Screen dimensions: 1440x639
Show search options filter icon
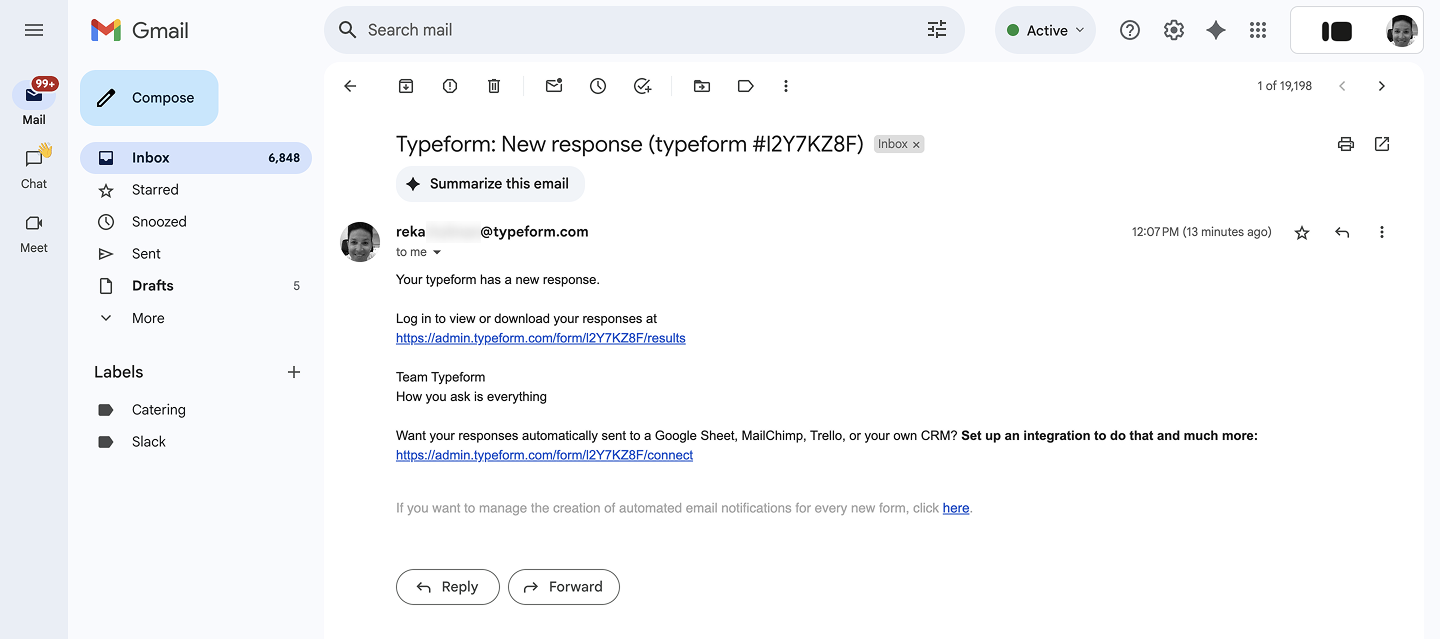937,30
